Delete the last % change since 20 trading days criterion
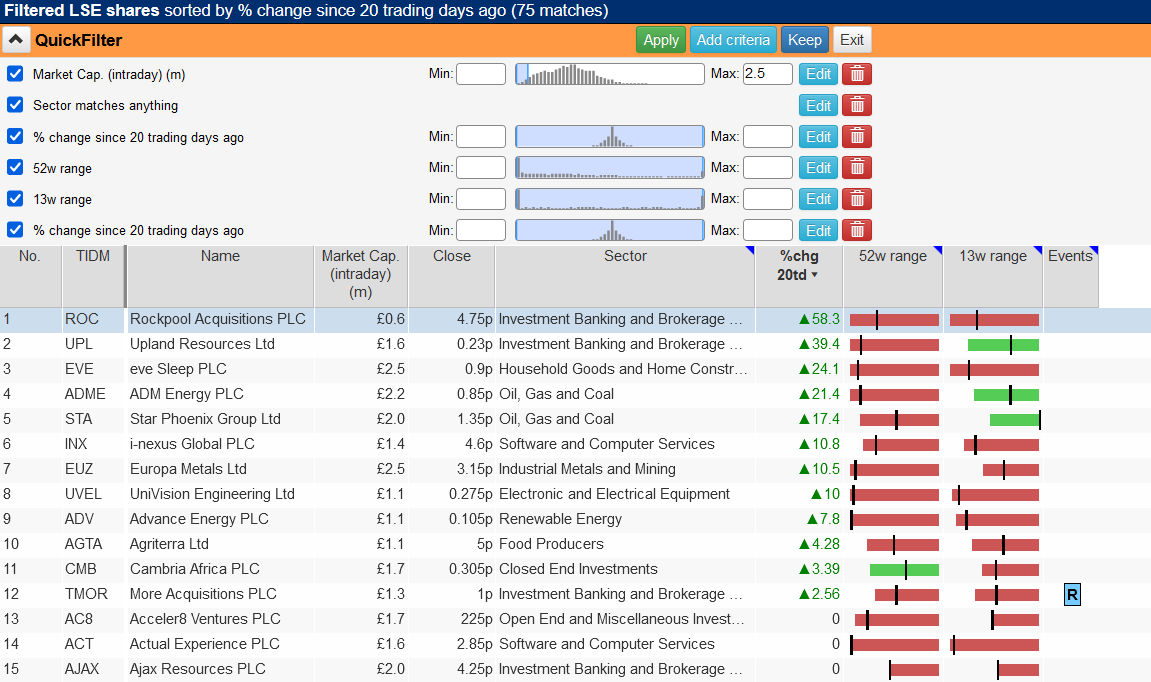The height and width of the screenshot is (682, 1151). pyautogui.click(x=857, y=231)
